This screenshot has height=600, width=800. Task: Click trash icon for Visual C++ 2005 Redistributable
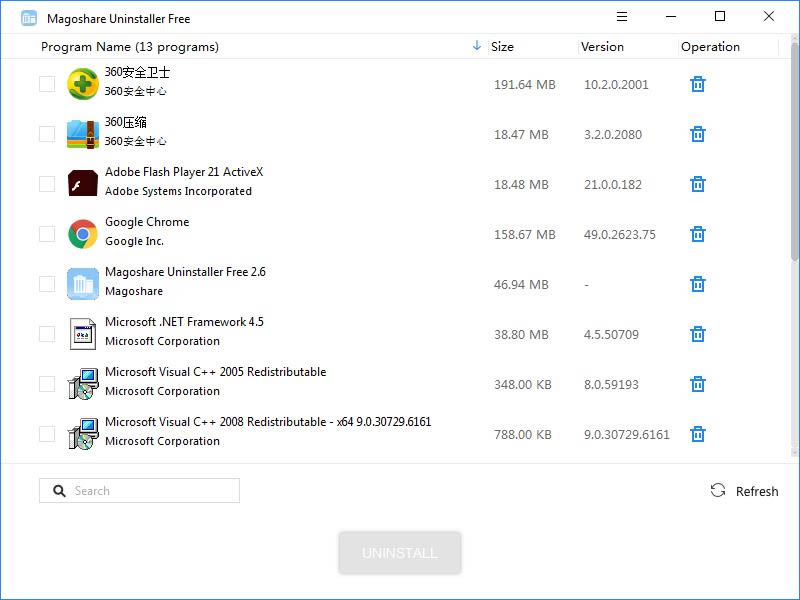coord(698,384)
